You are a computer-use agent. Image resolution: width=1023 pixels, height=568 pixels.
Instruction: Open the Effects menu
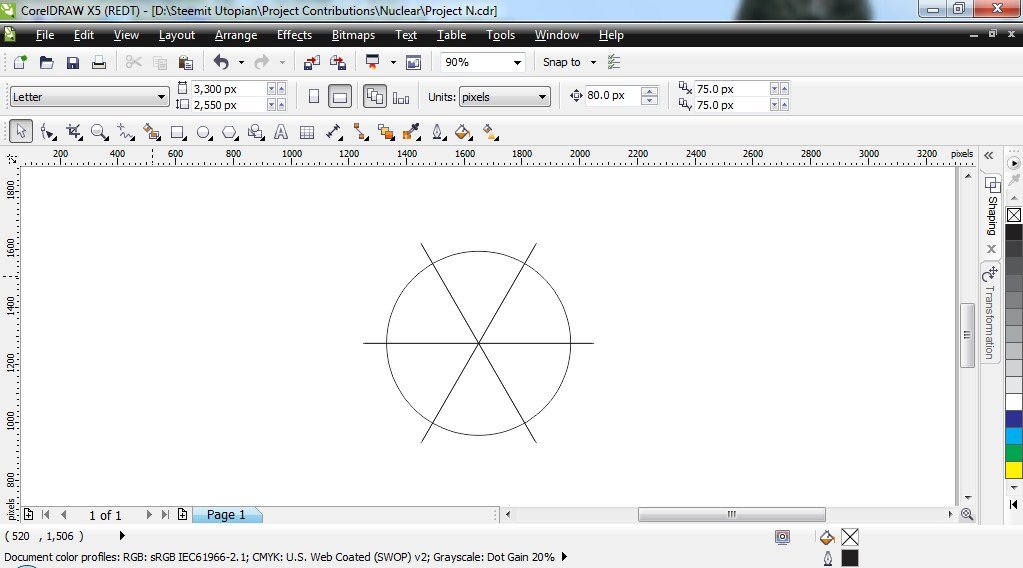pos(294,35)
